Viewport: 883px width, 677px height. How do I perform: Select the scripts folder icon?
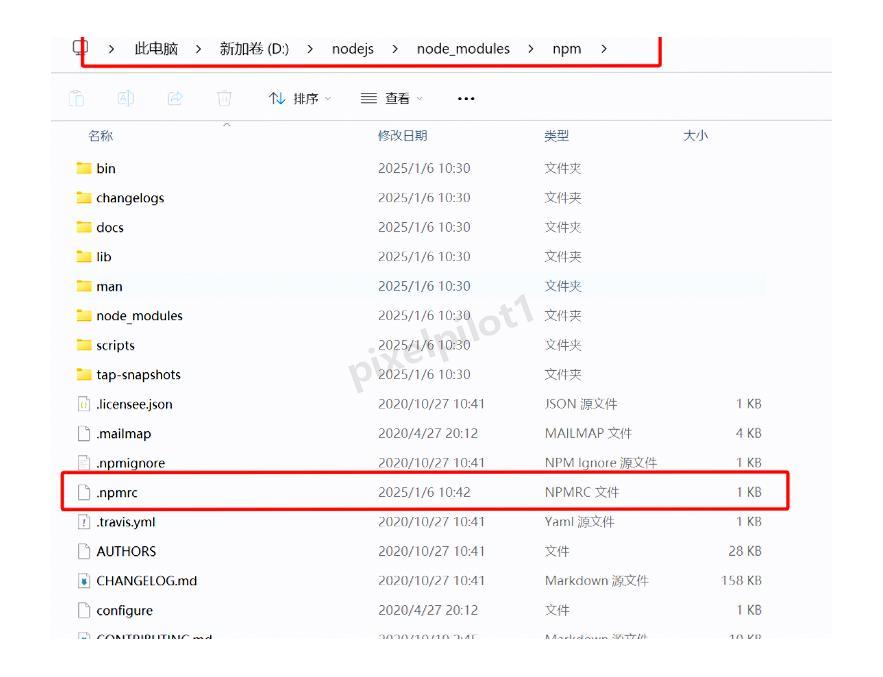[84, 345]
